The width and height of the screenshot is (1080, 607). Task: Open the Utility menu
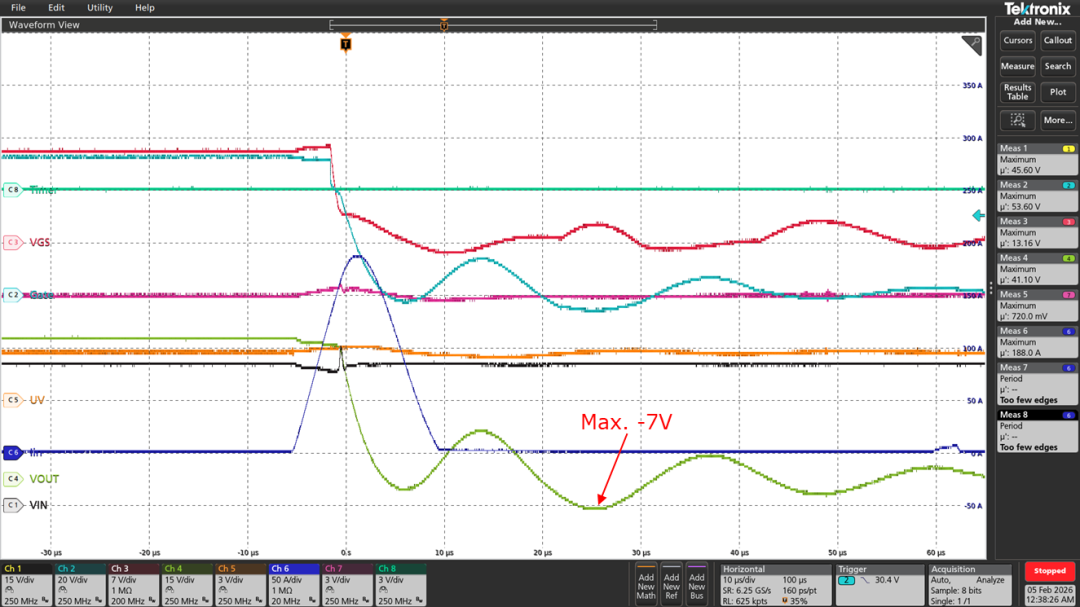point(100,8)
